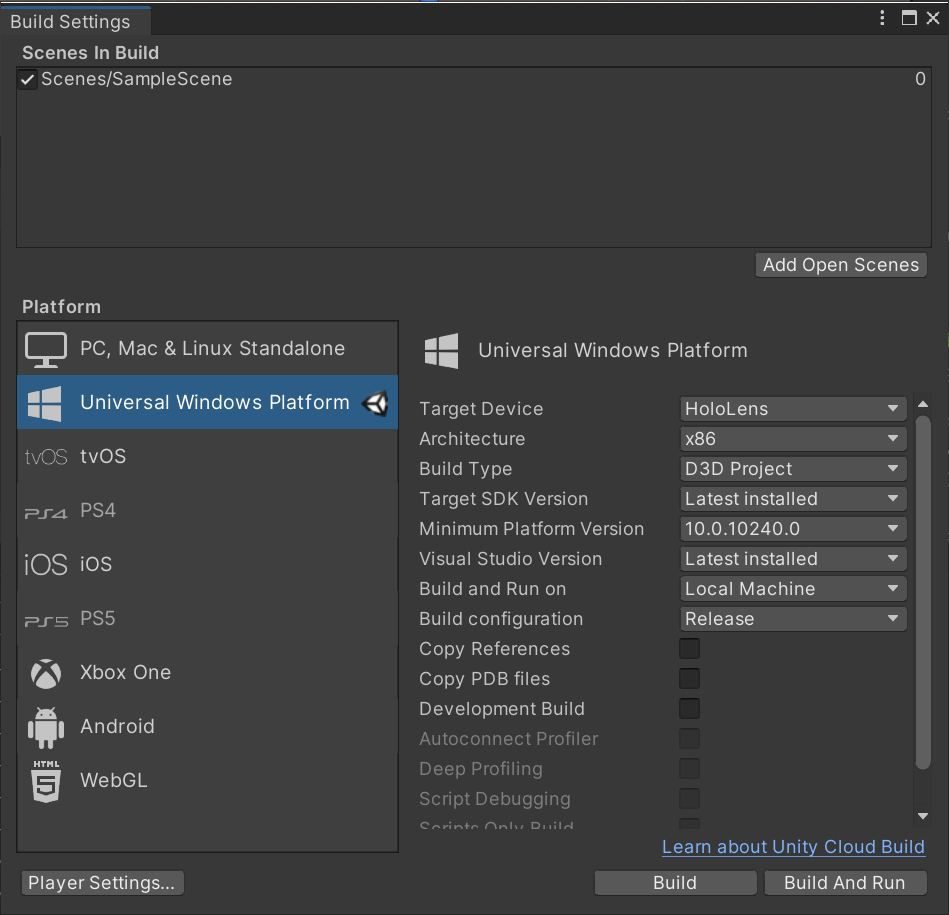
Task: Enable the Development Build checkbox
Action: tap(689, 709)
